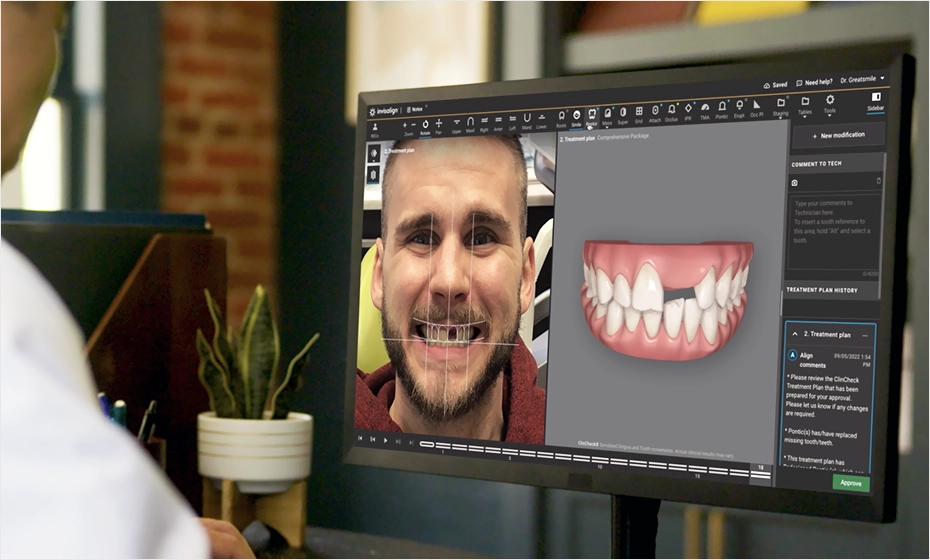Expand the Tools dropdown menu
This screenshot has height=560, width=930.
[x=829, y=104]
